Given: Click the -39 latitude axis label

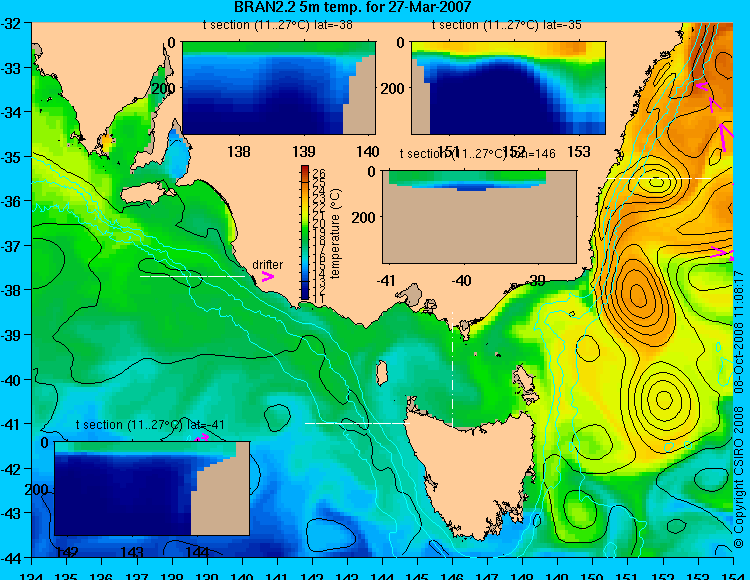Looking at the screenshot, I should (11, 335).
